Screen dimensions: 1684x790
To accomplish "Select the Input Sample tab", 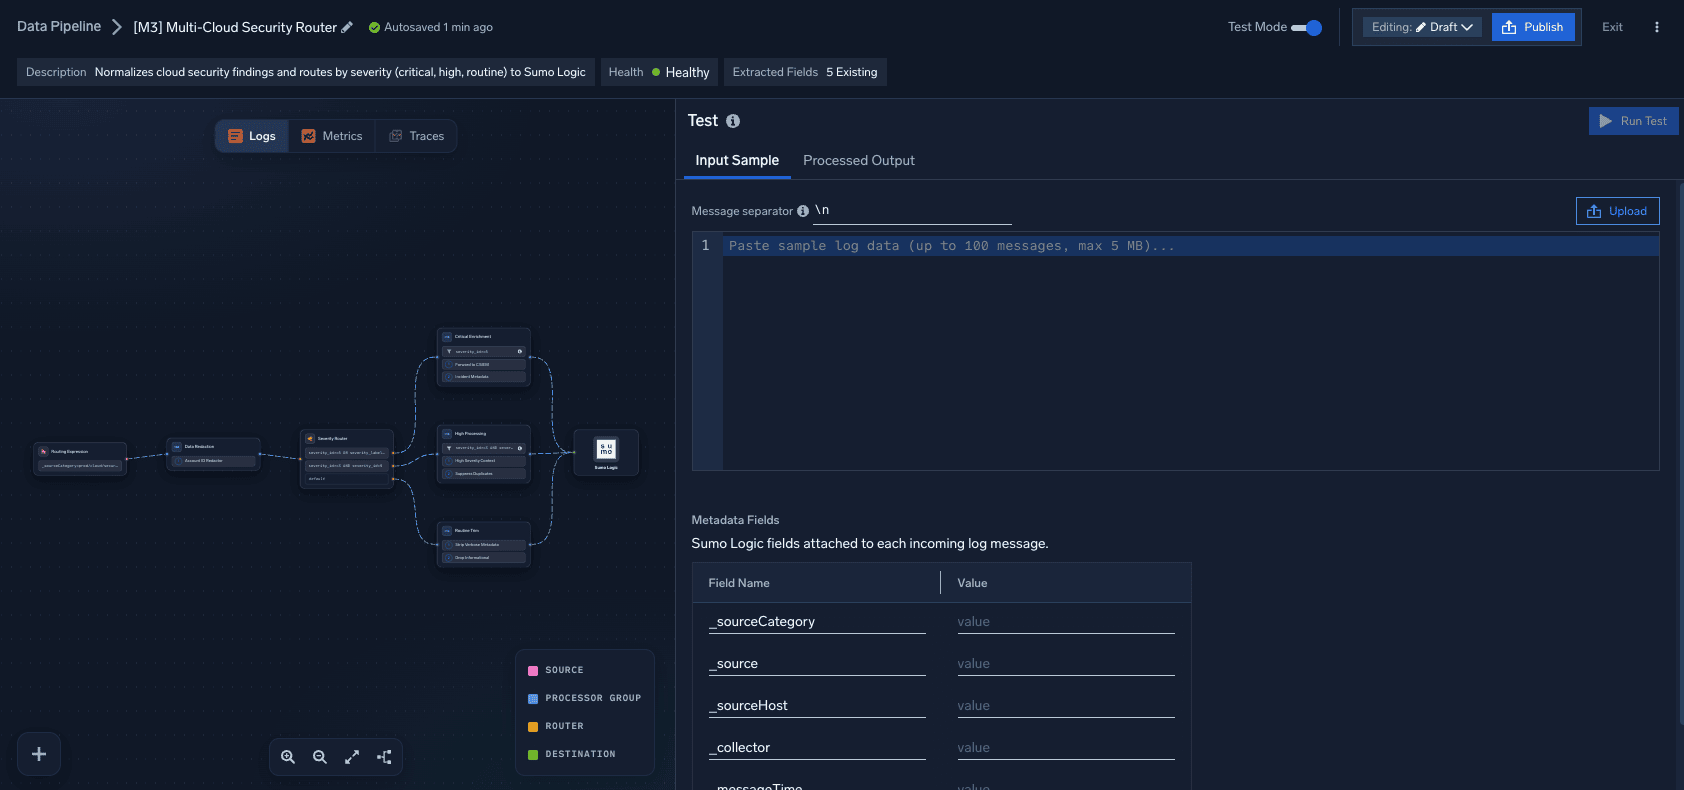I will (737, 160).
